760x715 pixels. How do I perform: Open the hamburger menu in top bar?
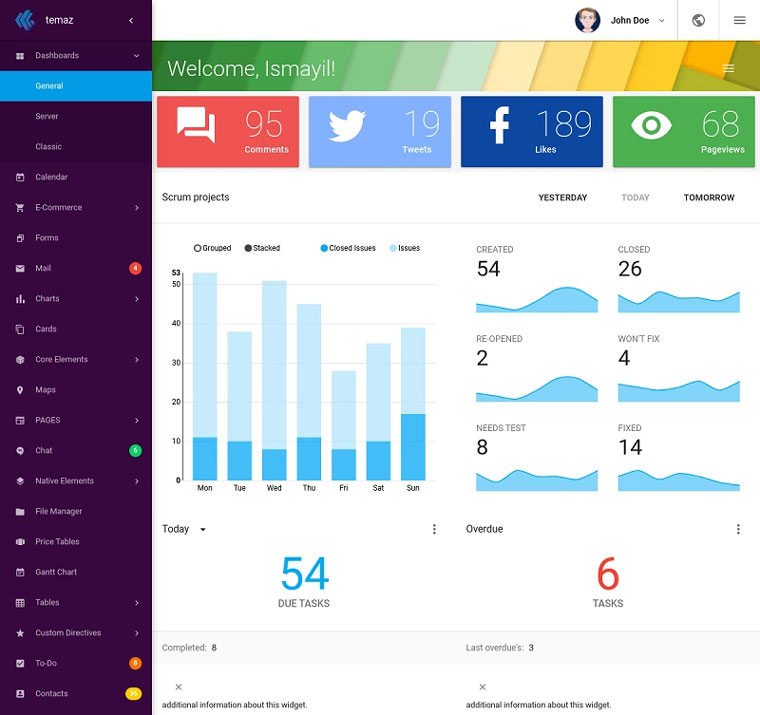click(x=739, y=20)
